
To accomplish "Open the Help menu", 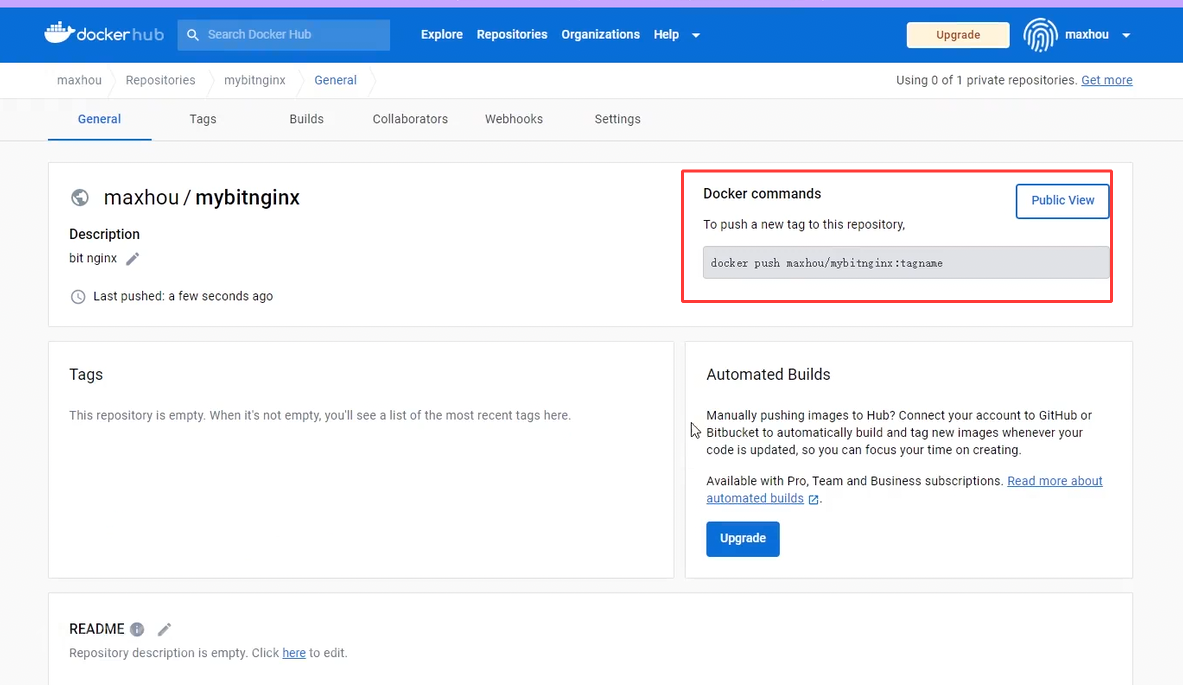I will click(666, 35).
